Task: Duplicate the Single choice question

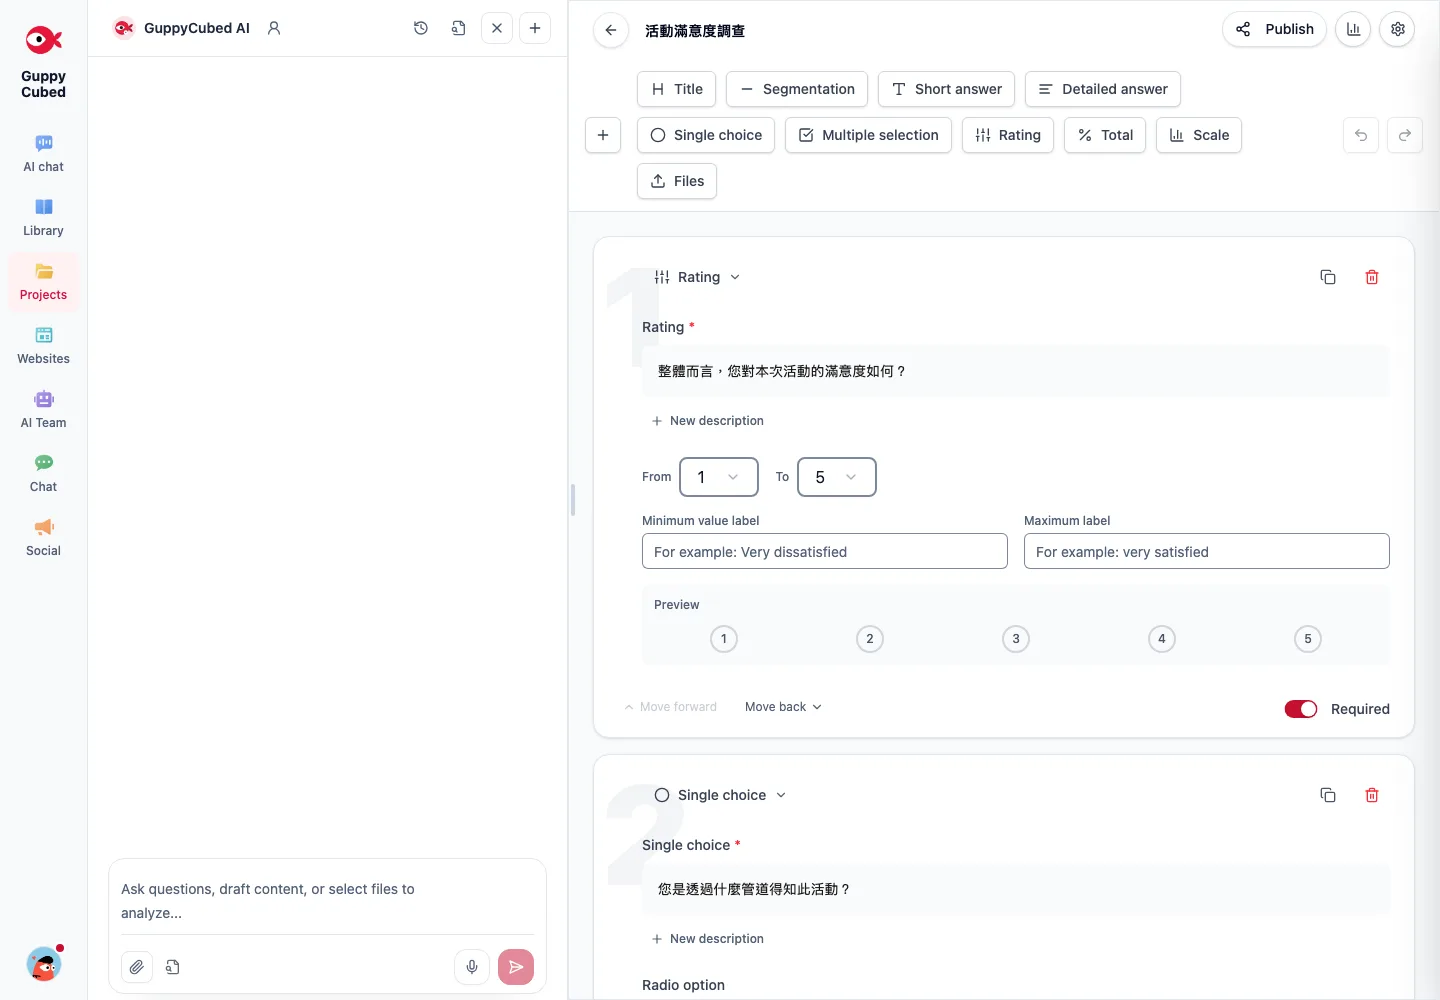Action: [1328, 795]
